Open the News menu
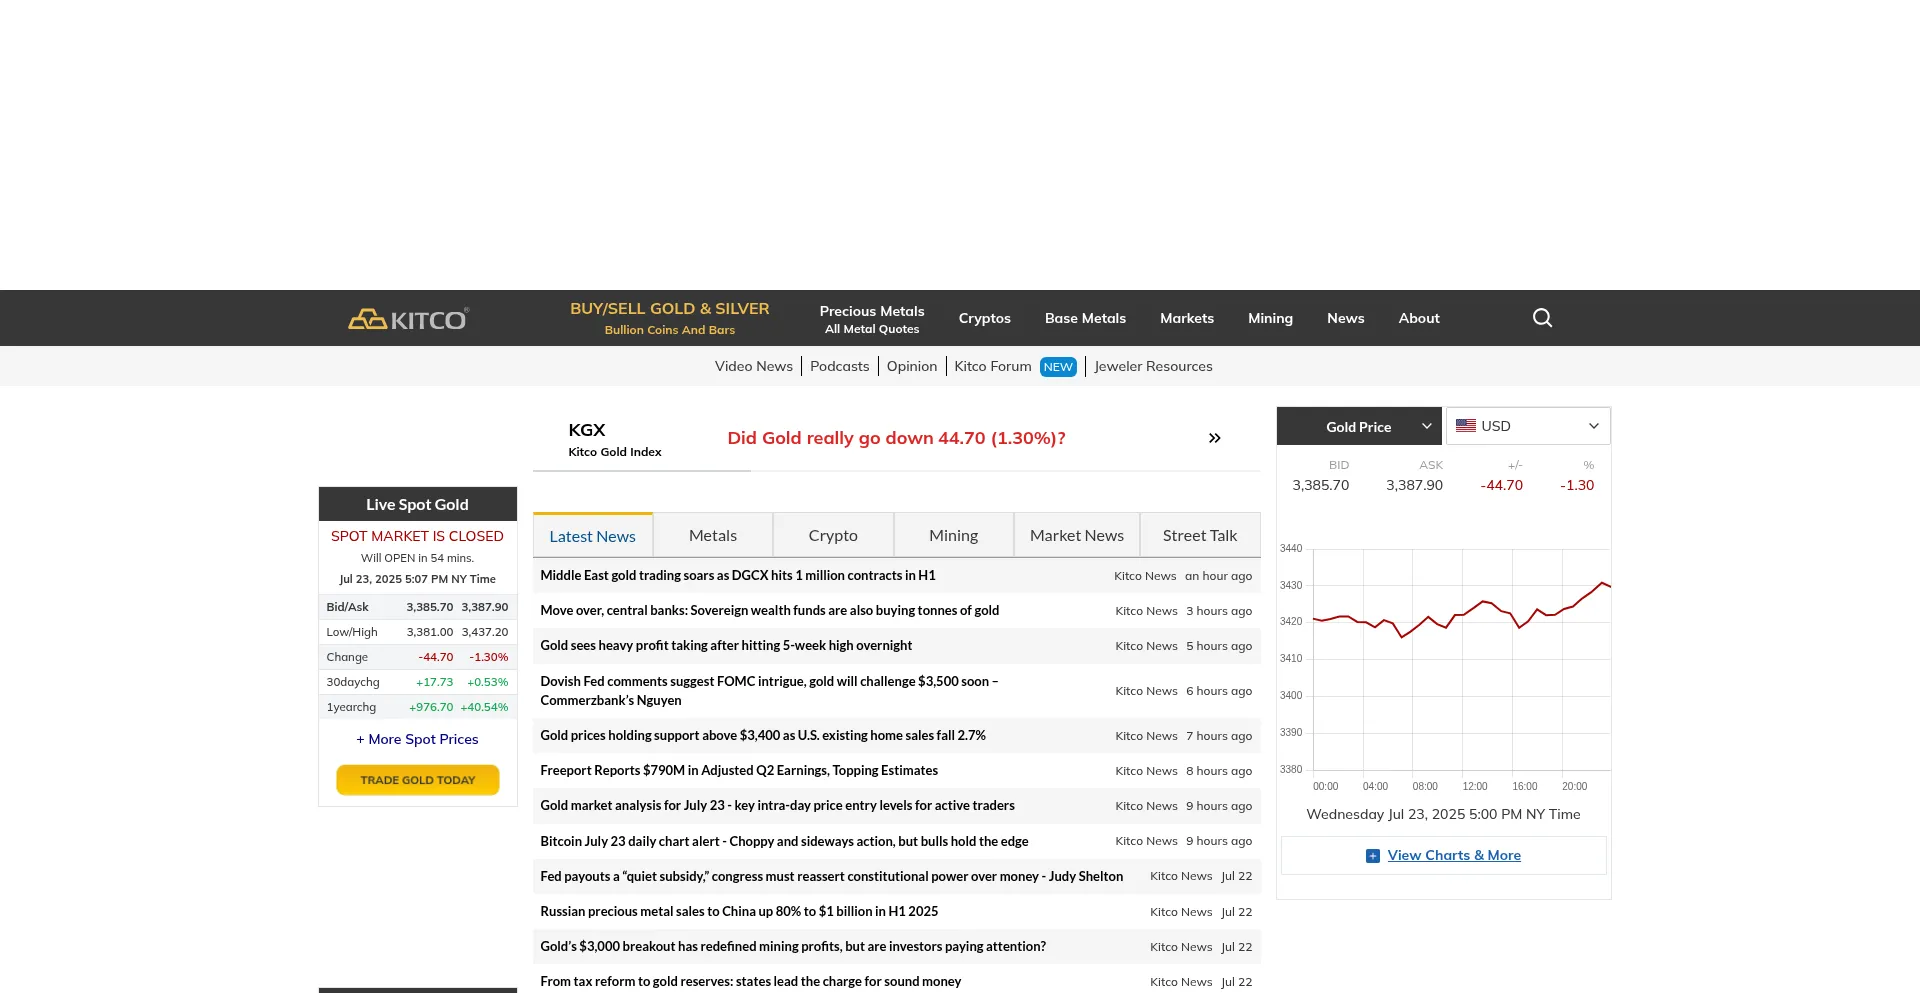 (x=1346, y=318)
